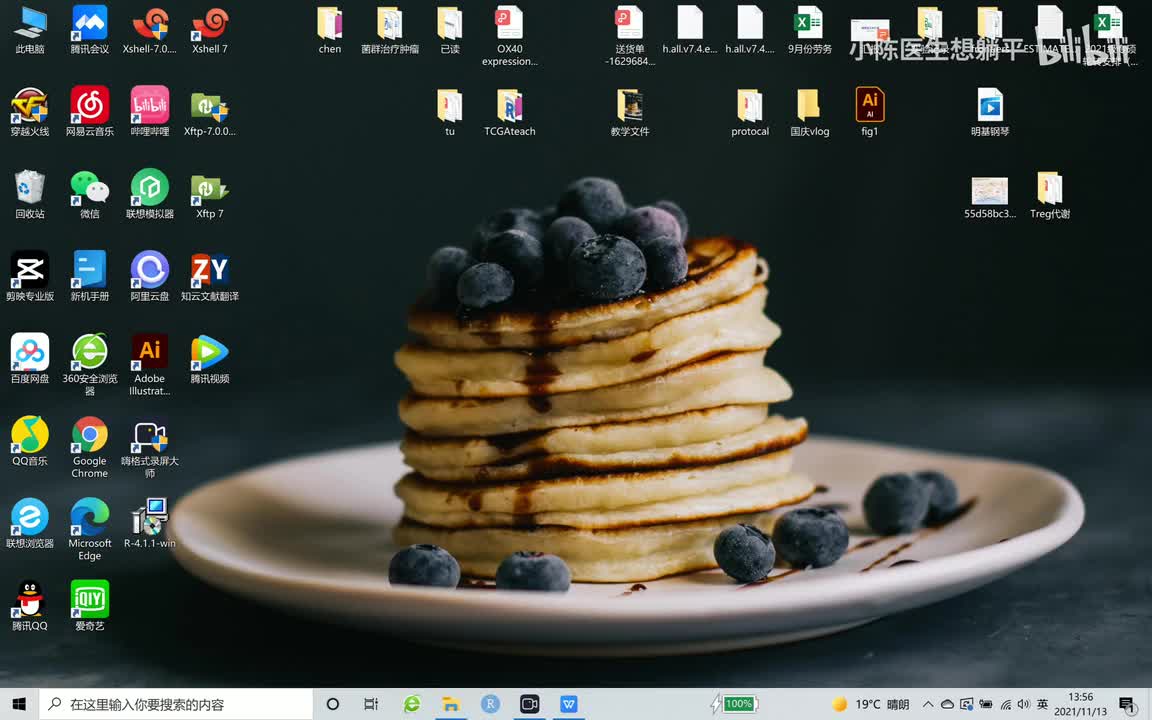
Task: Toggle the 英 input method indicator
Action: coord(1042,704)
